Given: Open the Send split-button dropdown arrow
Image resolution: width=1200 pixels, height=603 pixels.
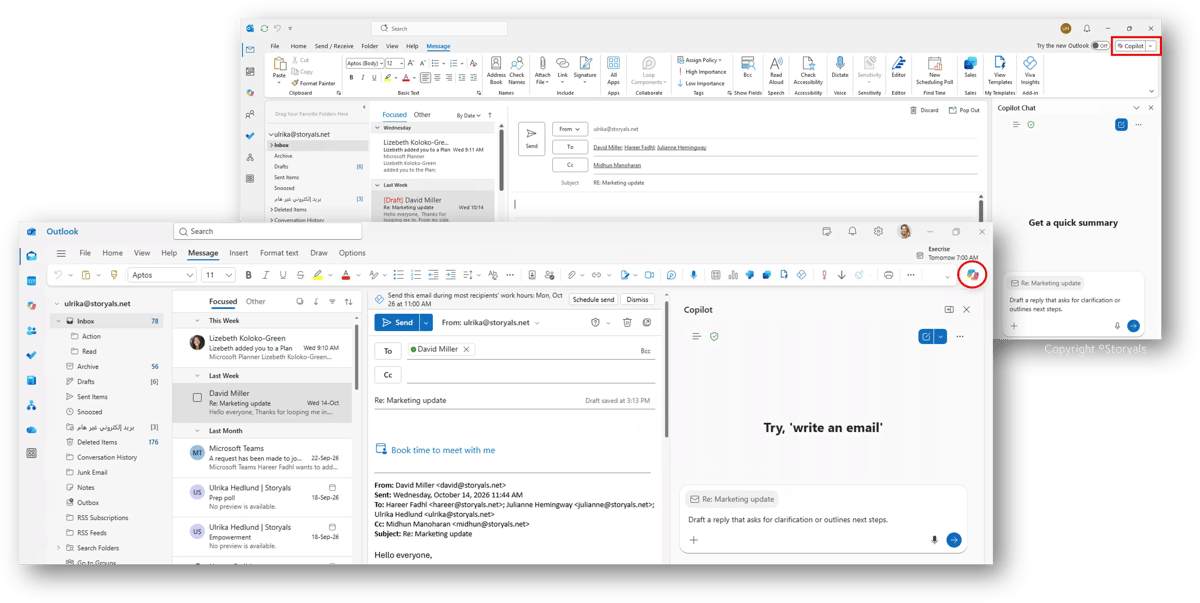Looking at the screenshot, I should pyautogui.click(x=426, y=323).
